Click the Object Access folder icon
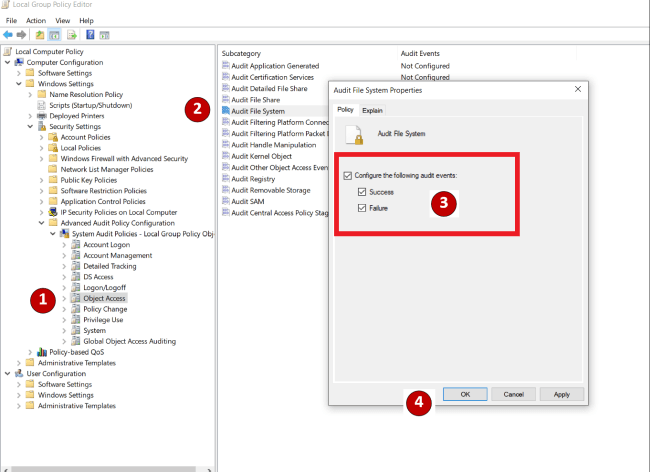This screenshot has width=650, height=472. 75,298
